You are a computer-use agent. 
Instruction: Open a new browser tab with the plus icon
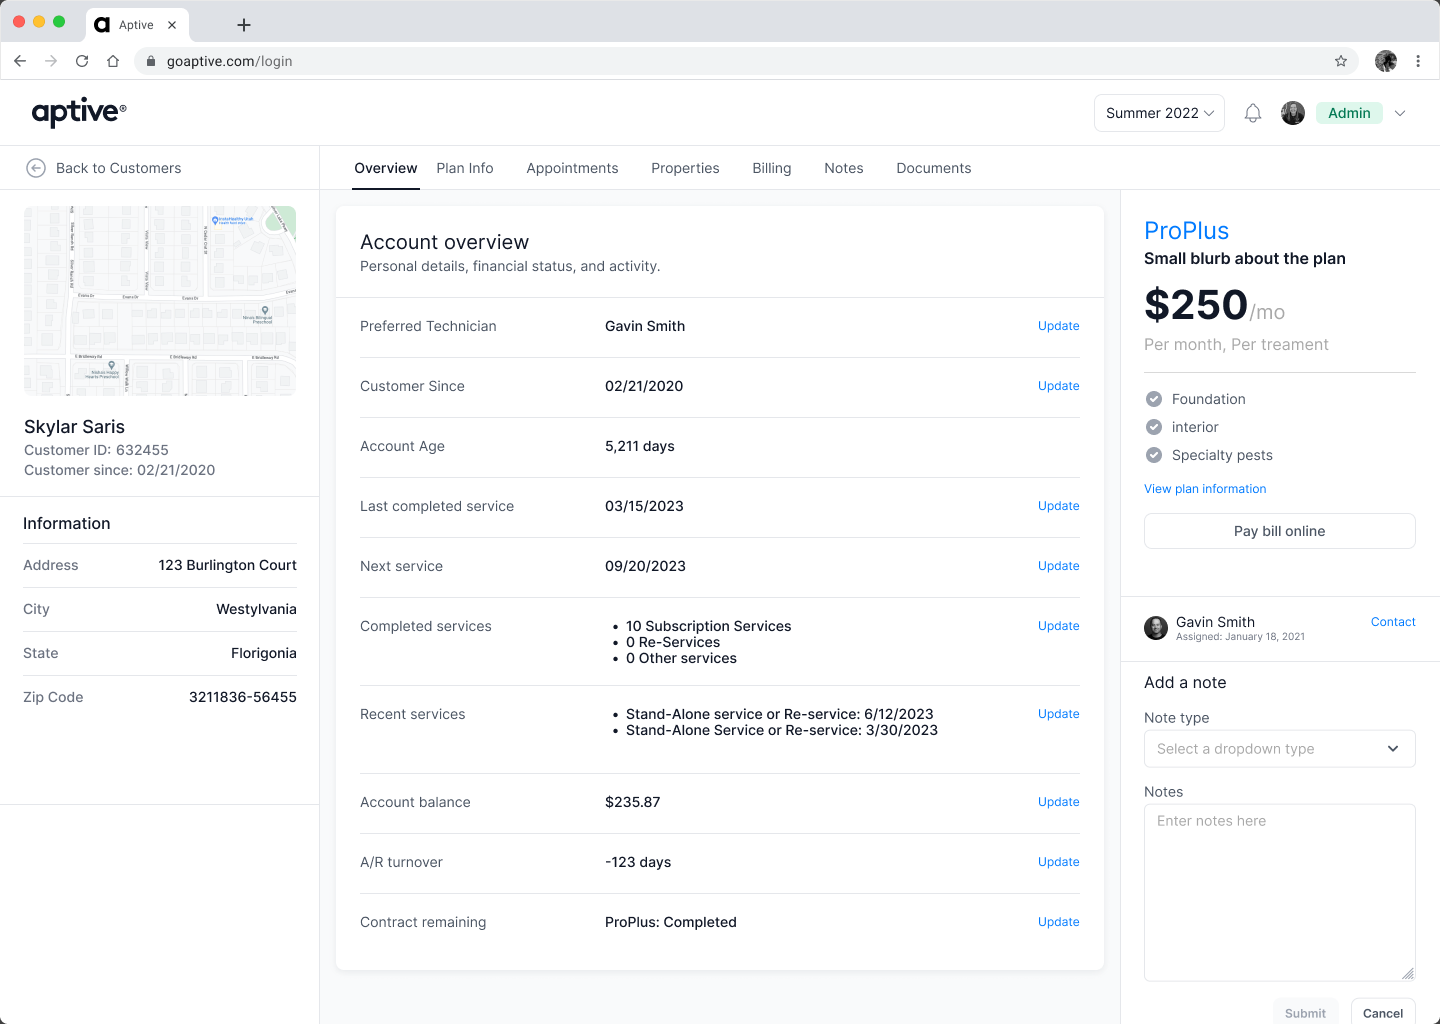[x=244, y=25]
